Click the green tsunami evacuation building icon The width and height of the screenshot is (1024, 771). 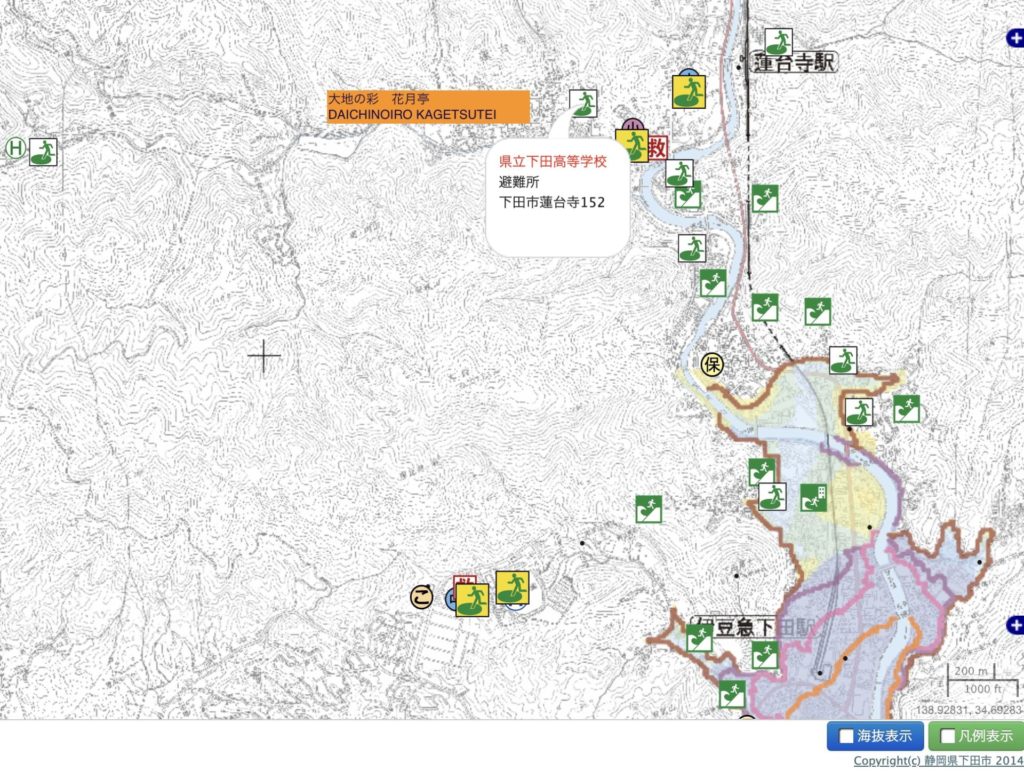point(813,497)
